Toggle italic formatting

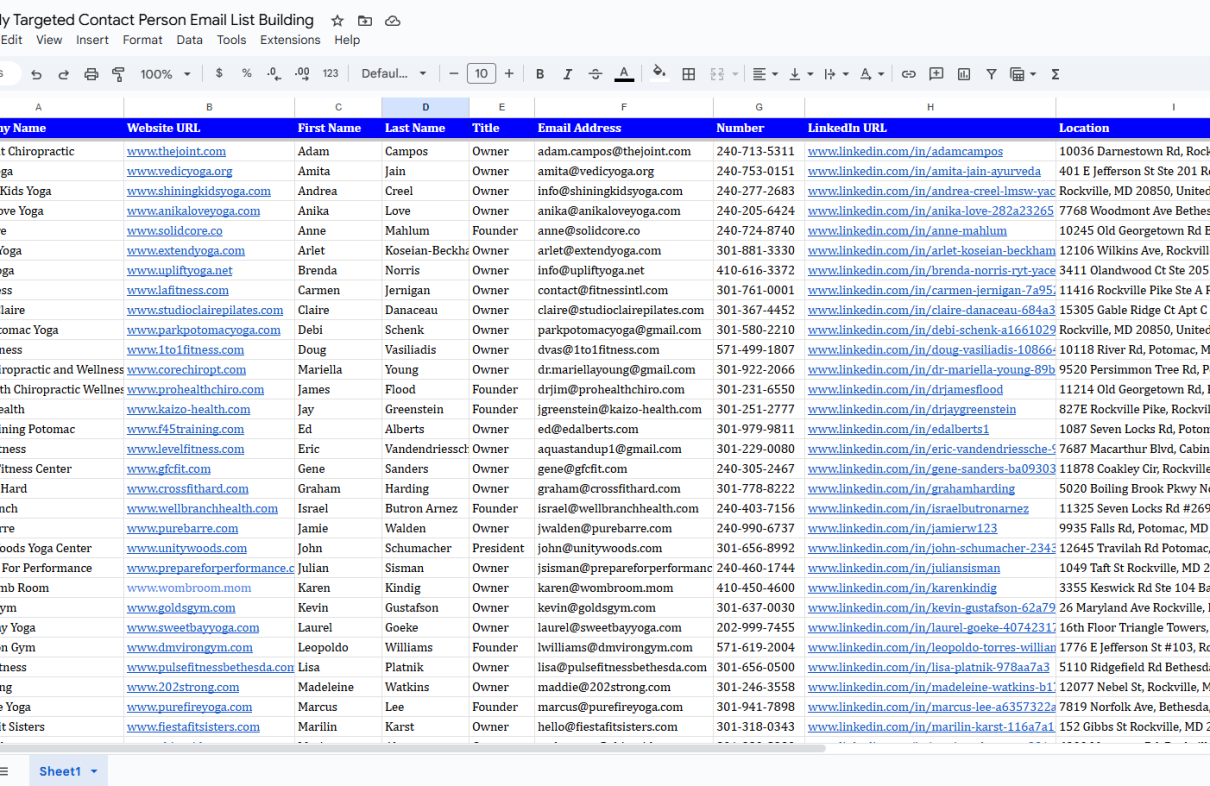(x=568, y=73)
